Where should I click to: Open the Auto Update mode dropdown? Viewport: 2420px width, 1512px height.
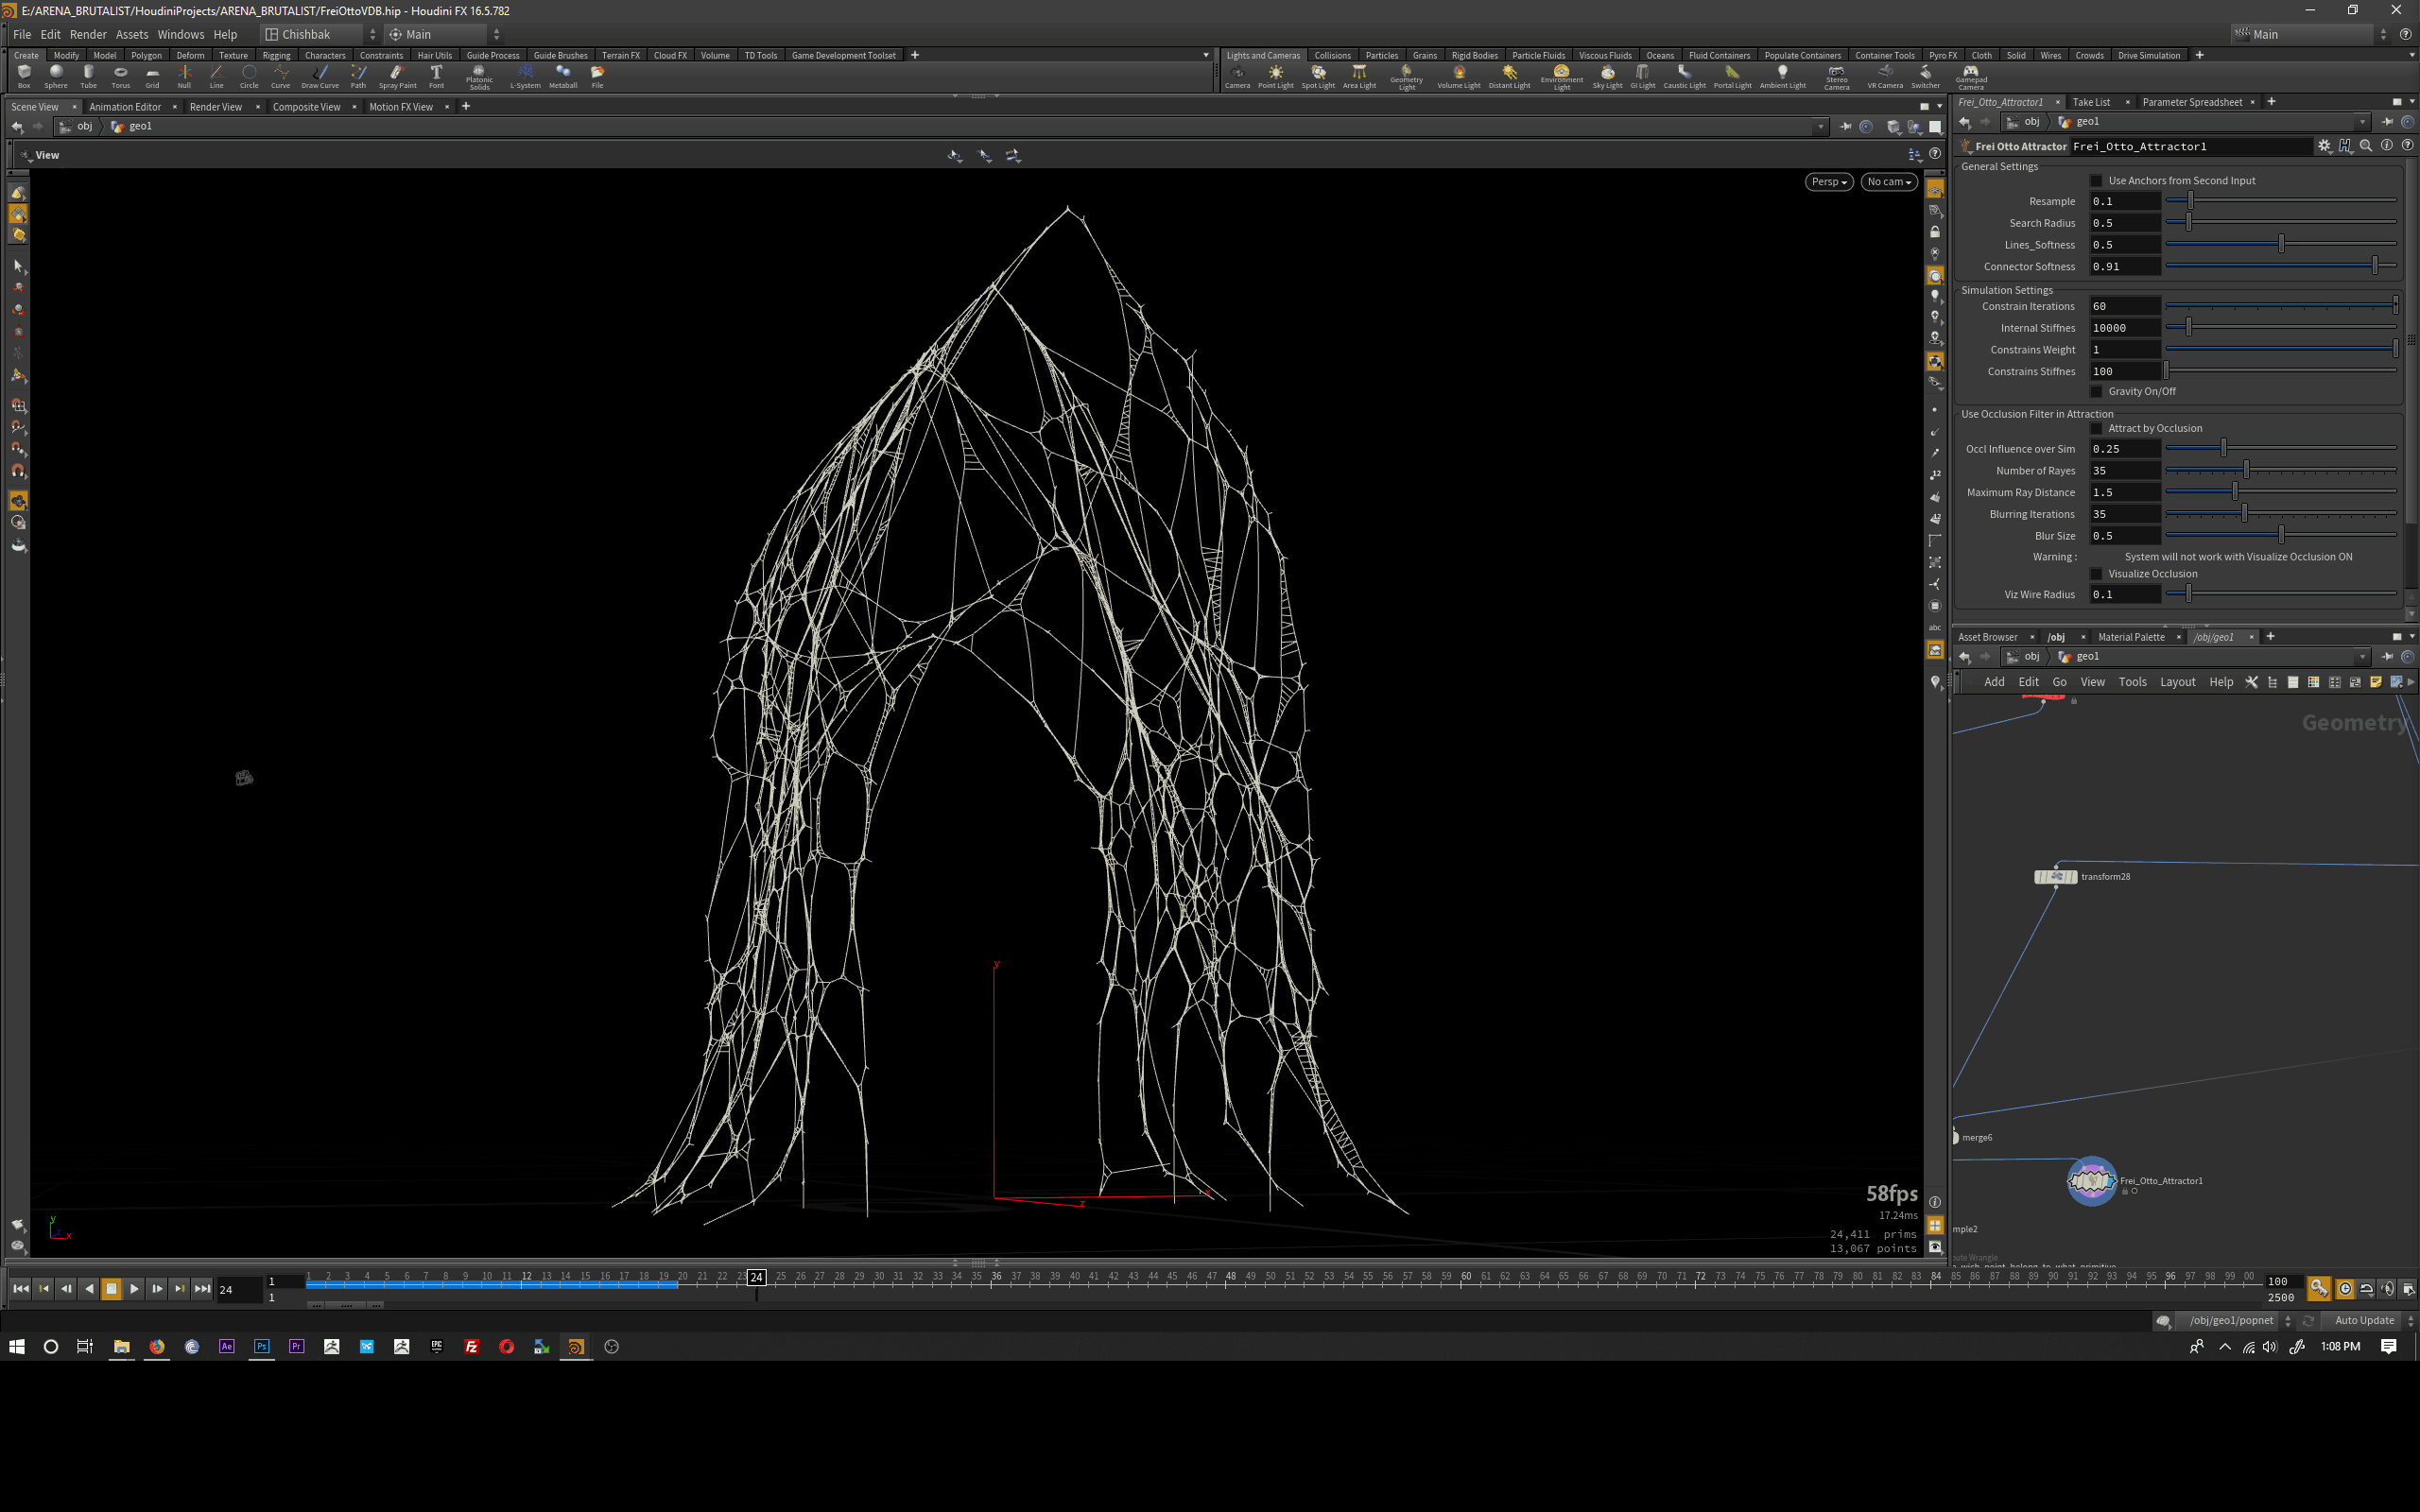coord(2371,1320)
